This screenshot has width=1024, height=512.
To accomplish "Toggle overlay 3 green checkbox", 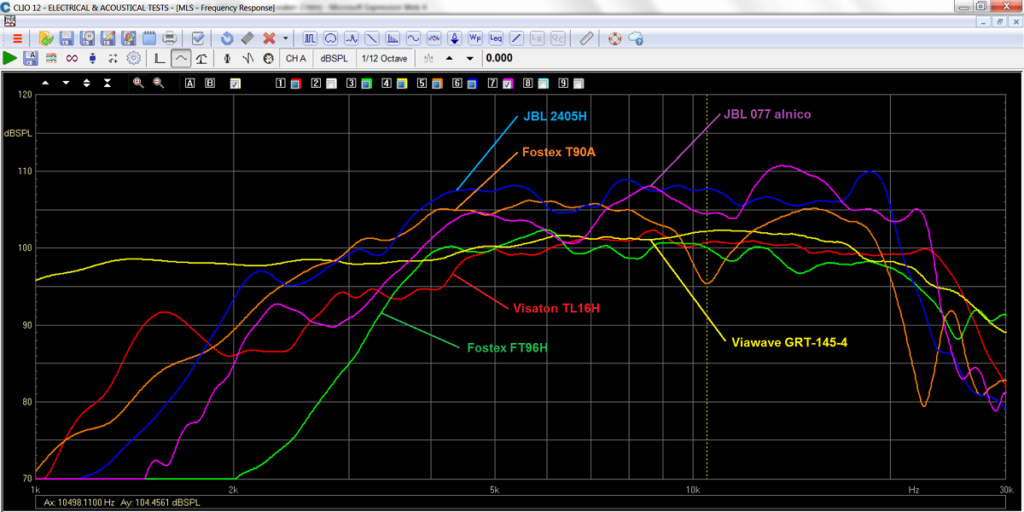I will click(x=366, y=84).
